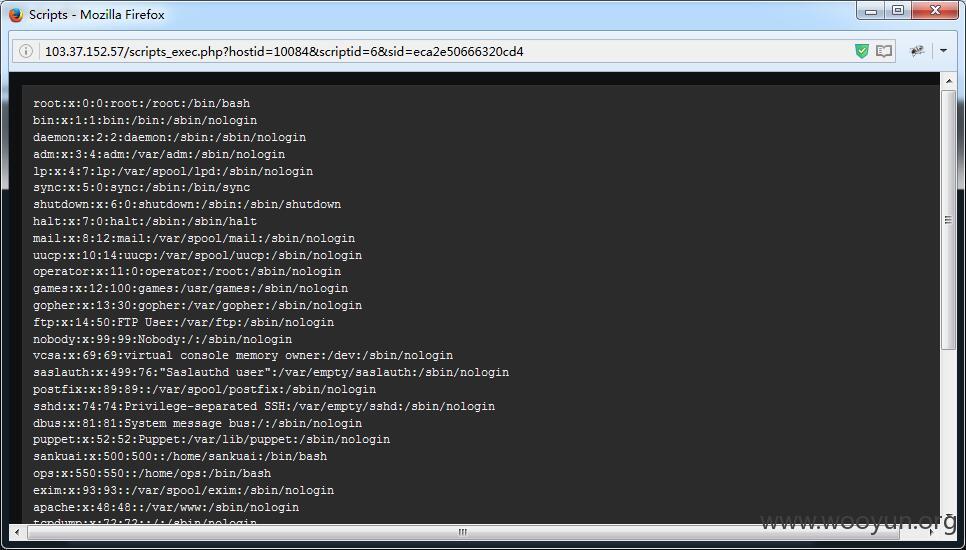Click the line starting "apache:x:48:48"
Viewport: 966px width, 550px height.
click(166, 507)
